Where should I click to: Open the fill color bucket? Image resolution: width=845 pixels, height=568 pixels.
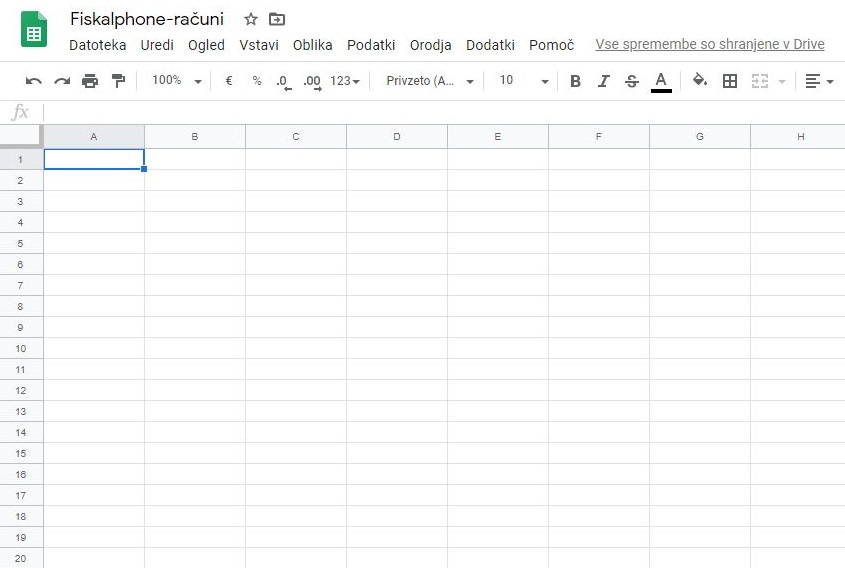[x=699, y=80]
